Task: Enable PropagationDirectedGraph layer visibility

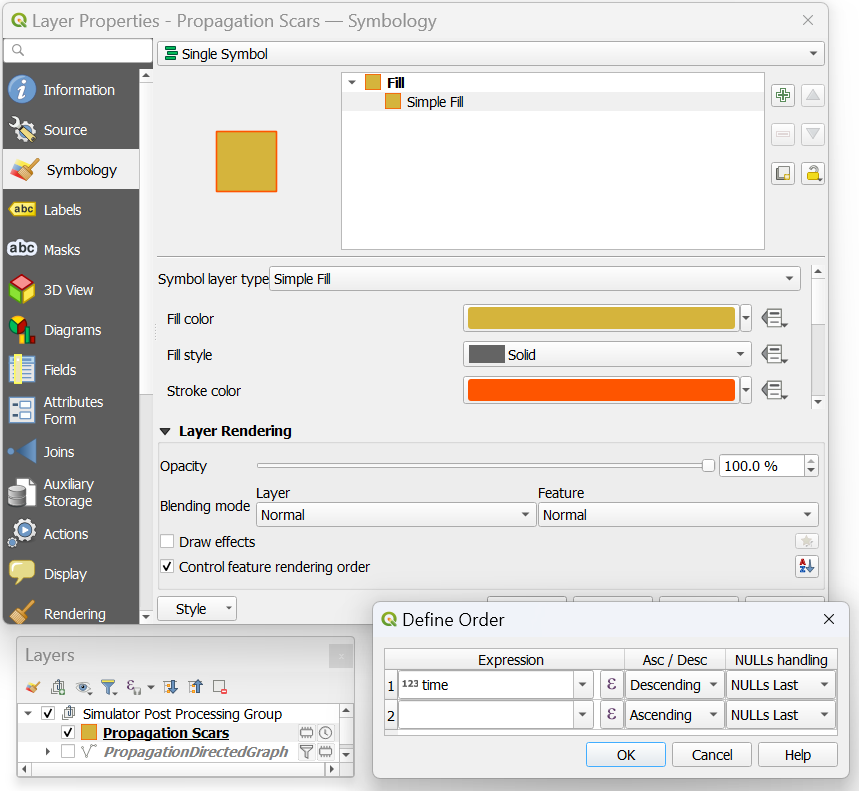Action: tap(68, 751)
